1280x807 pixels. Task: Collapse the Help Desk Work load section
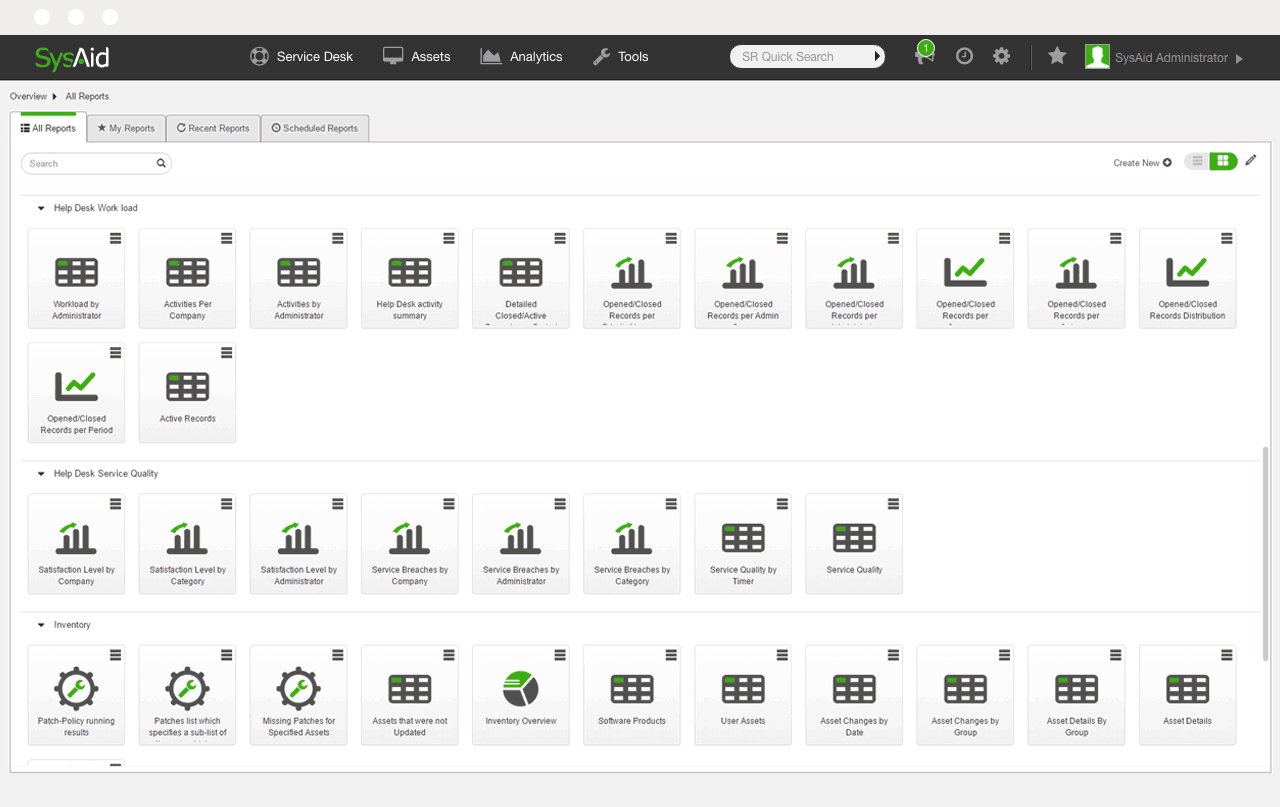pyautogui.click(x=40, y=207)
